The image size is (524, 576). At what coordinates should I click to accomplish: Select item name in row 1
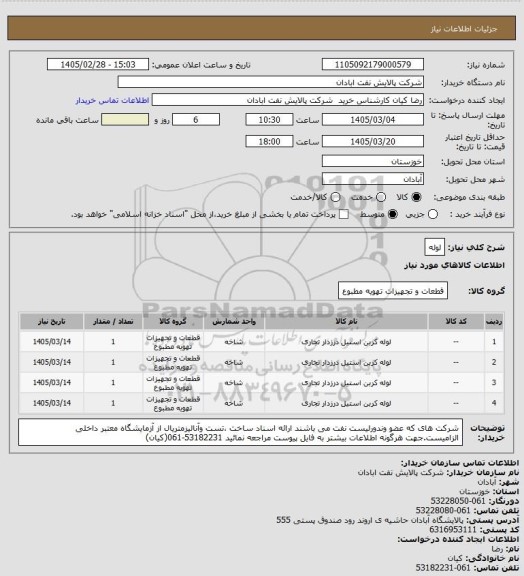point(346,342)
